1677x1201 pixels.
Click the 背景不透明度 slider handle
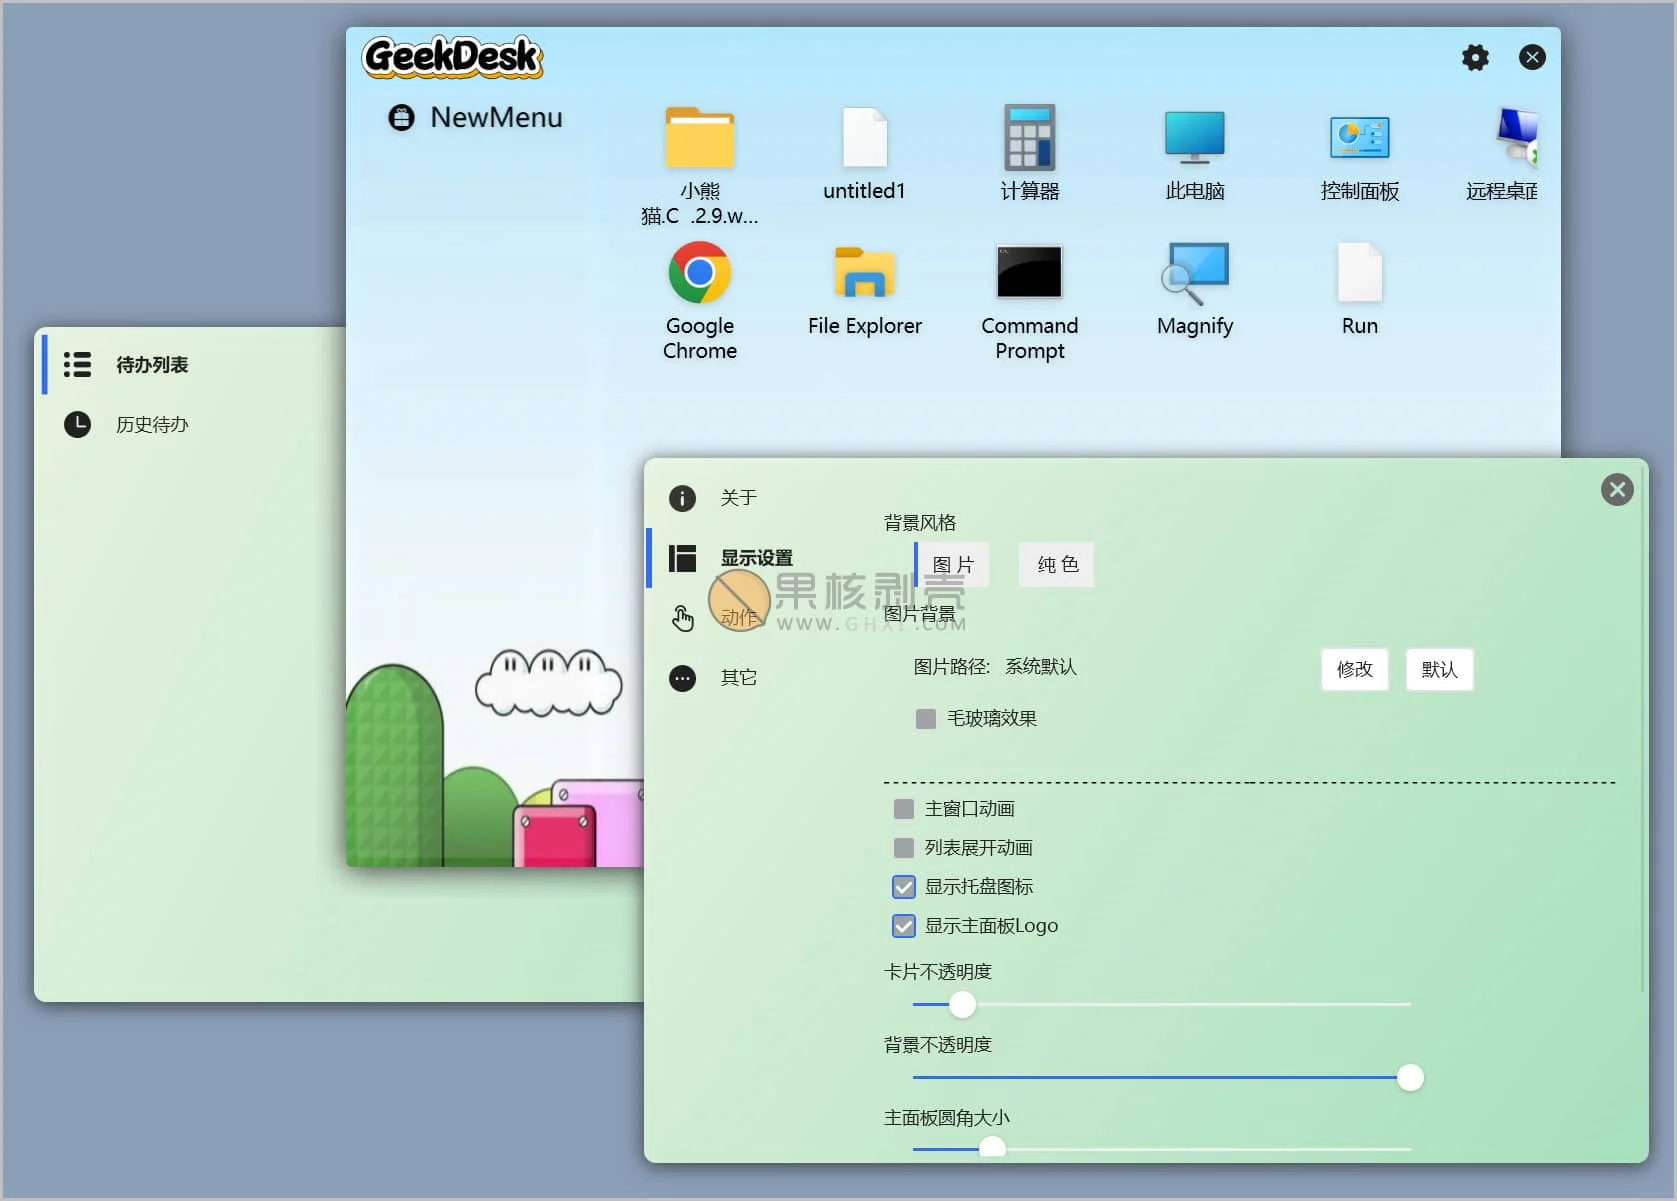point(1410,1078)
